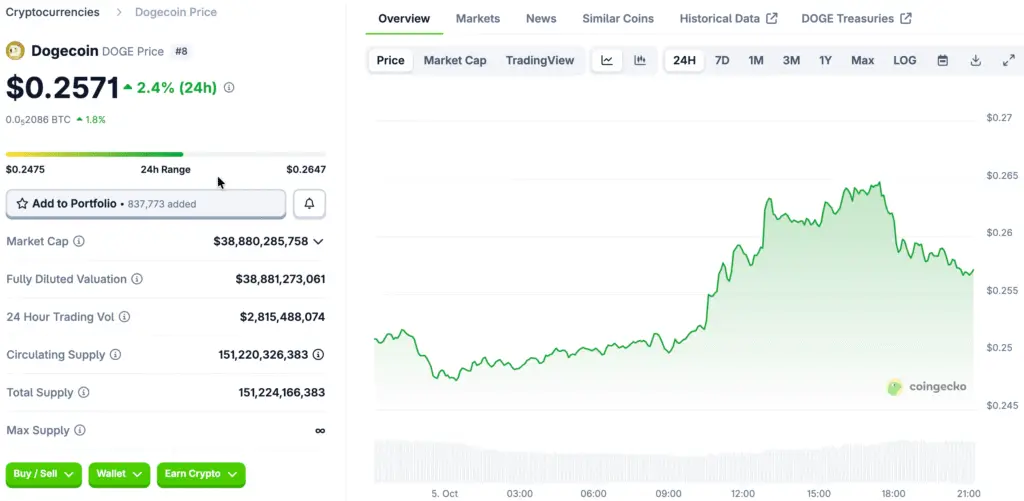The image size is (1024, 501).
Task: Switch chart to Market Cap mode
Action: coord(454,60)
